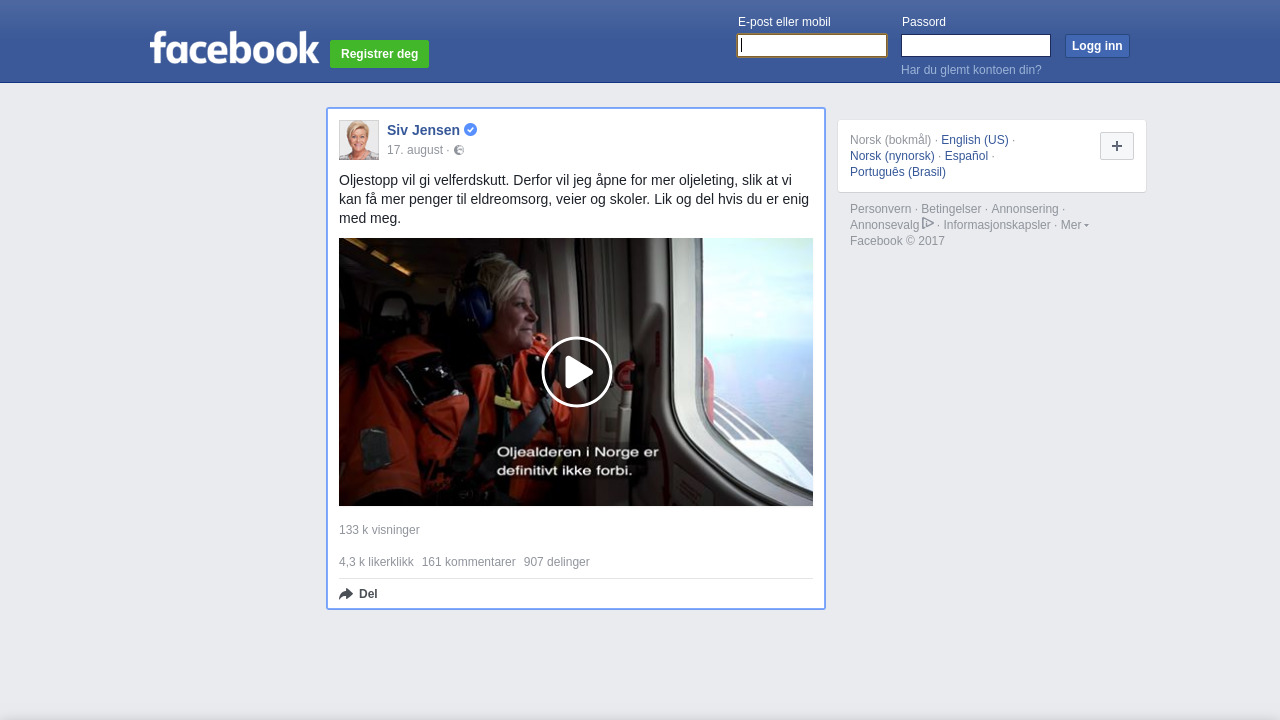Click the public globe privacy icon

pos(459,150)
